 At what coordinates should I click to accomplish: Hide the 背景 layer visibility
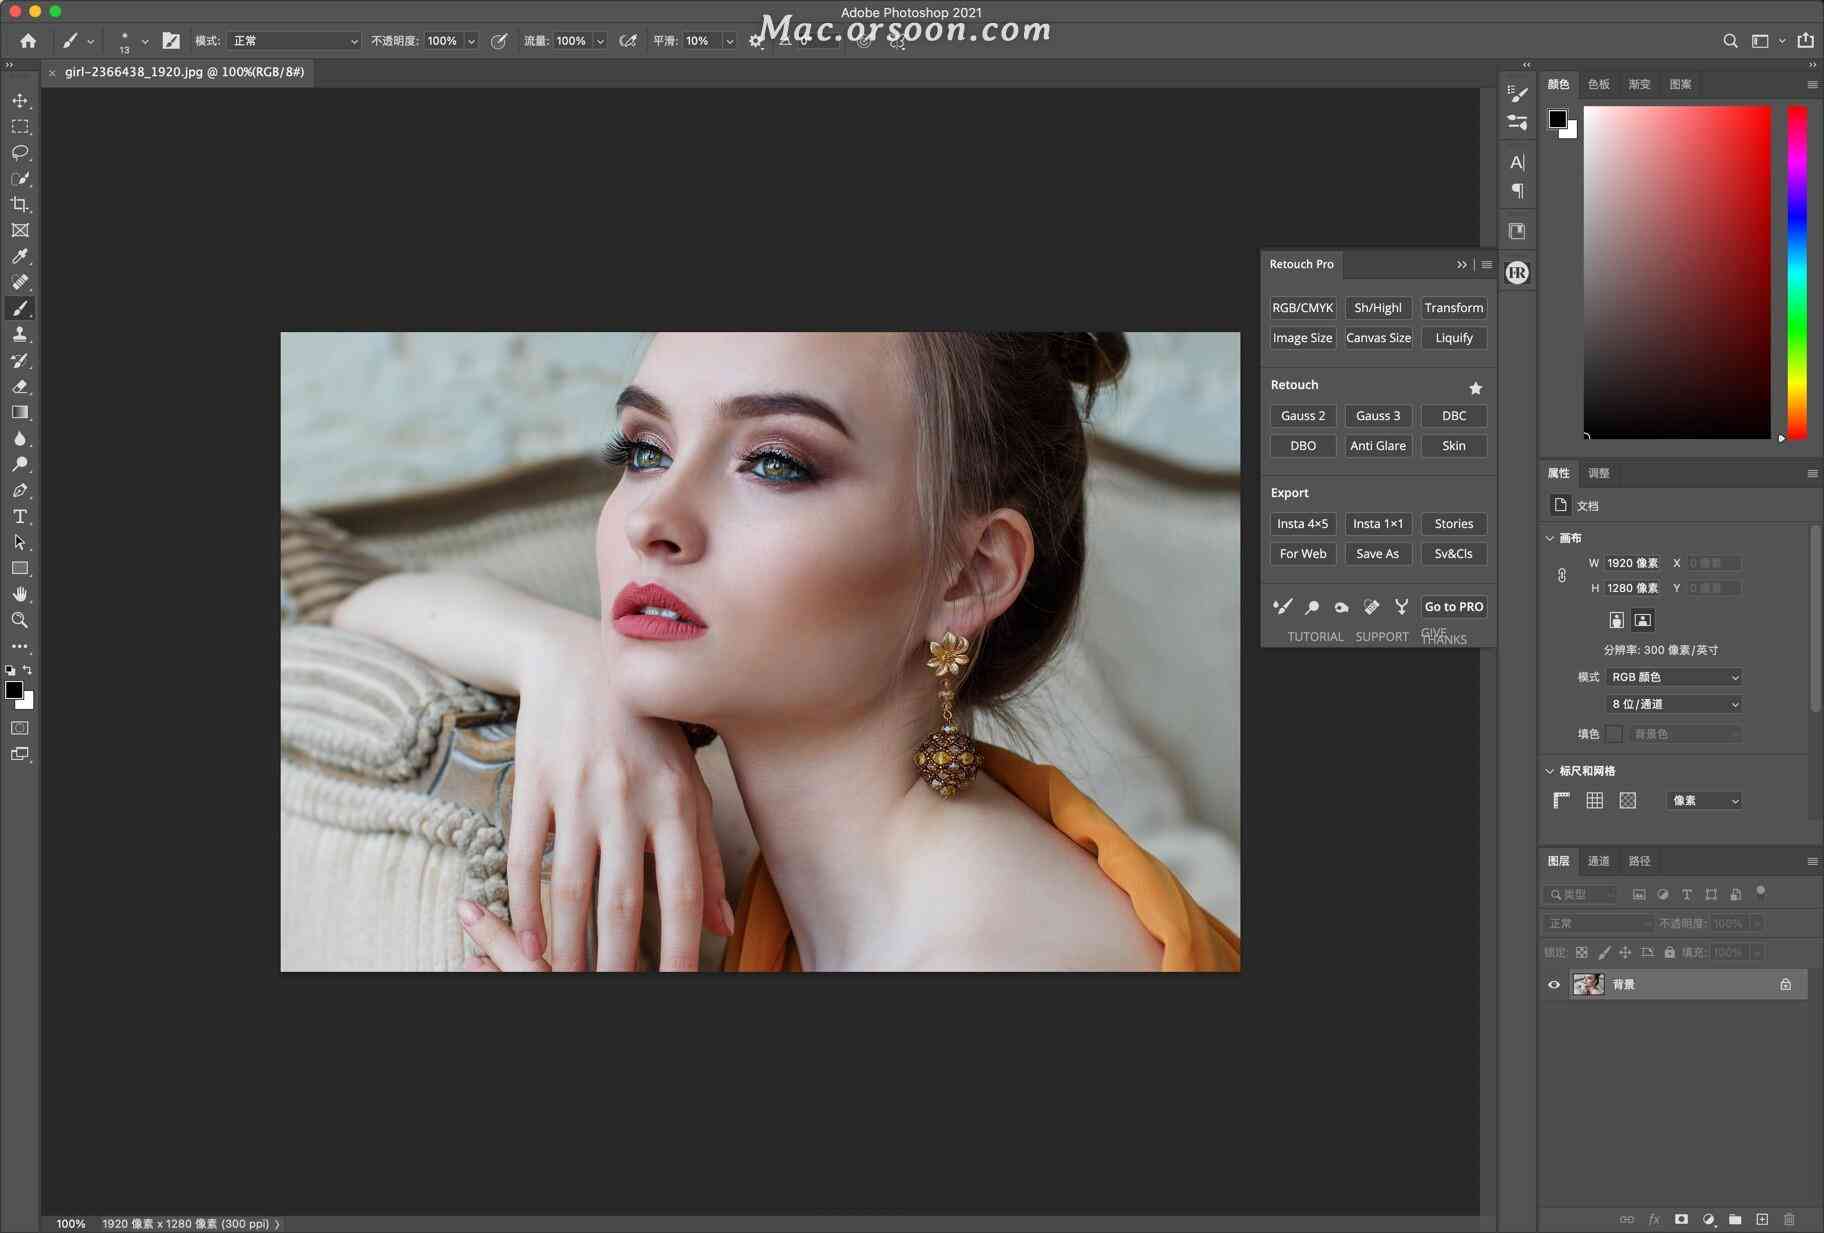tap(1554, 985)
